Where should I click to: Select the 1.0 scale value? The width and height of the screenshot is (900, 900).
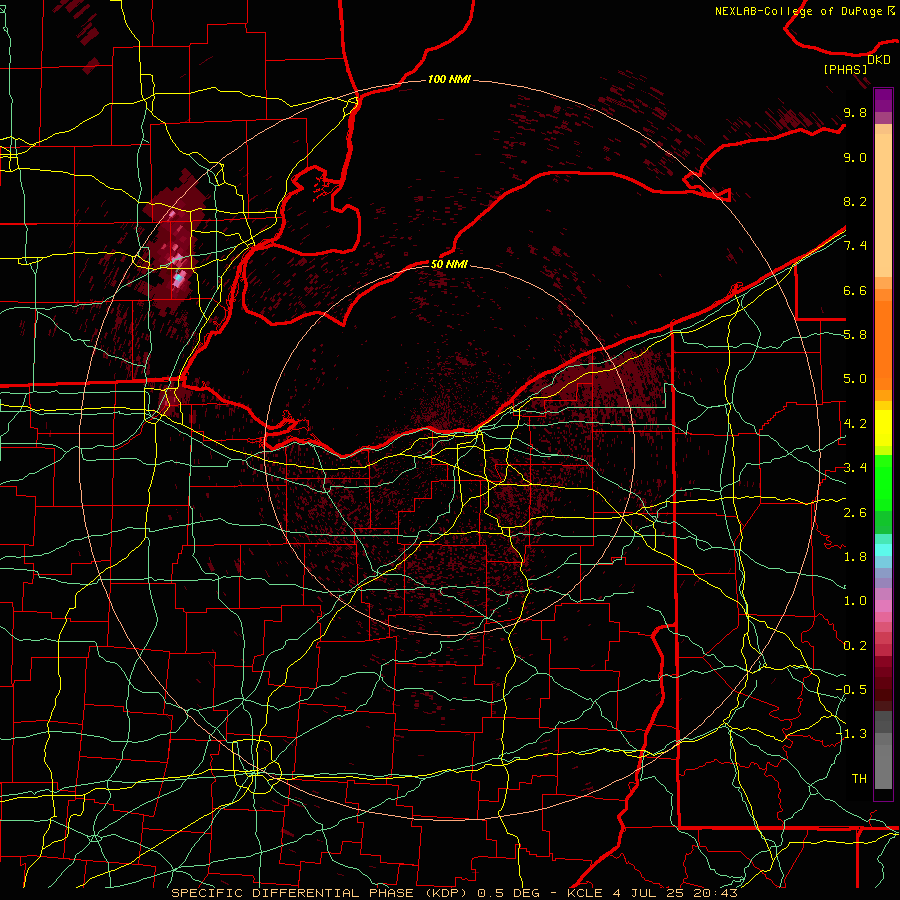coord(855,601)
